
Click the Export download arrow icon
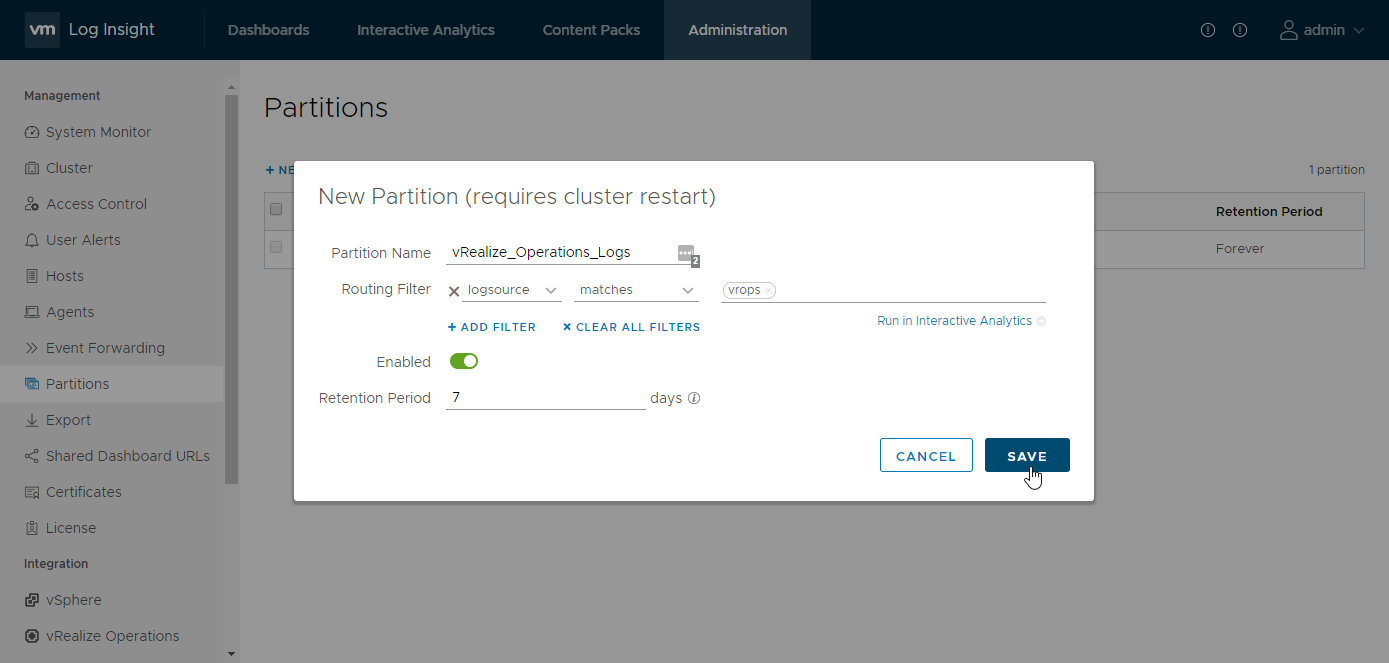click(x=32, y=420)
